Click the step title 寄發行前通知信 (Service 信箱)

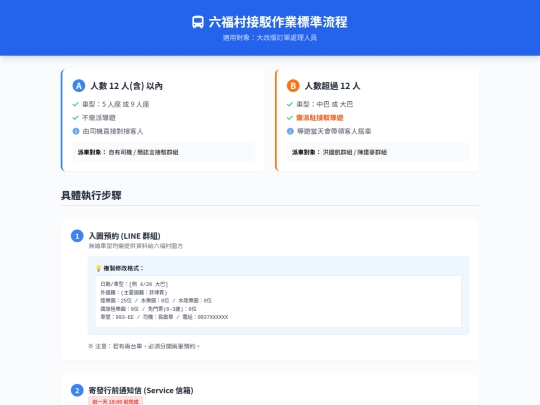tap(141, 391)
